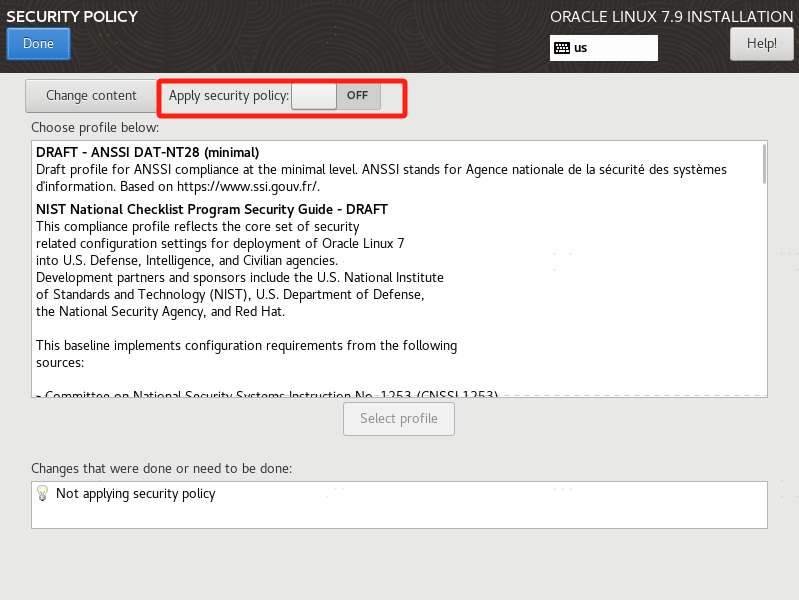Select NIST National Checklist Program Security Guide profile

[x=212, y=210]
